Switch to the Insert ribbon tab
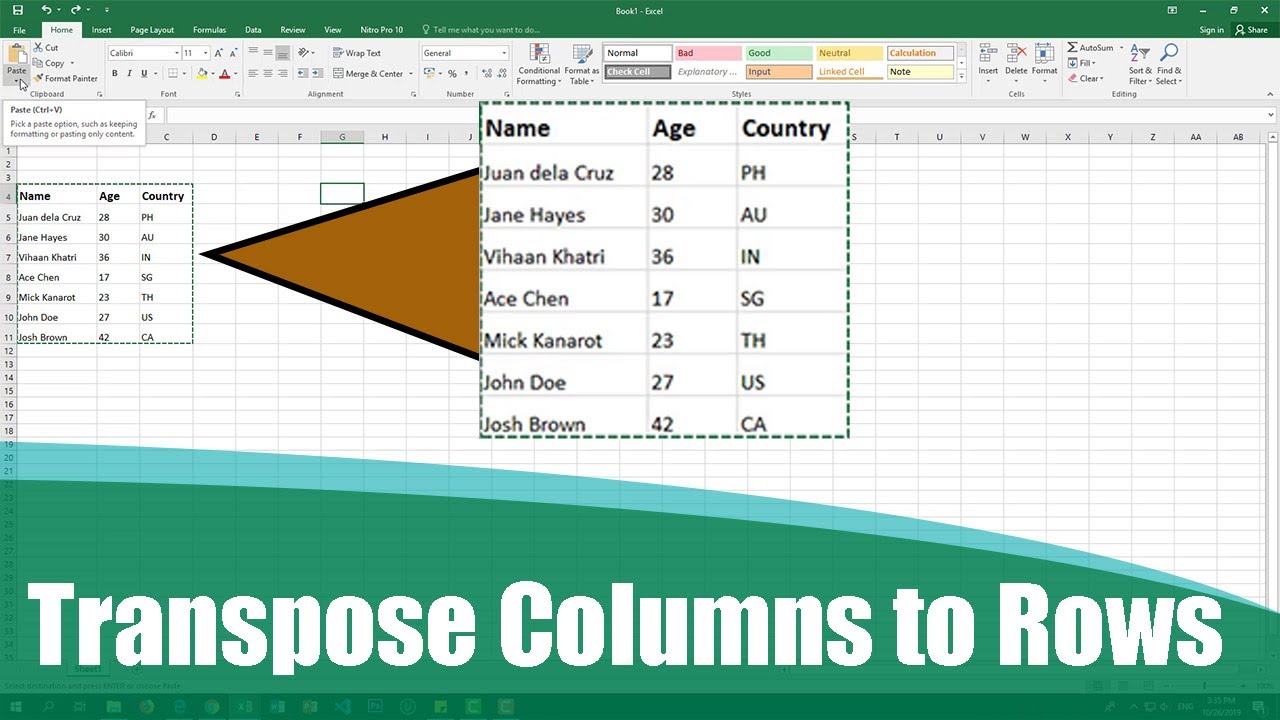This screenshot has width=1280, height=720. (x=101, y=30)
